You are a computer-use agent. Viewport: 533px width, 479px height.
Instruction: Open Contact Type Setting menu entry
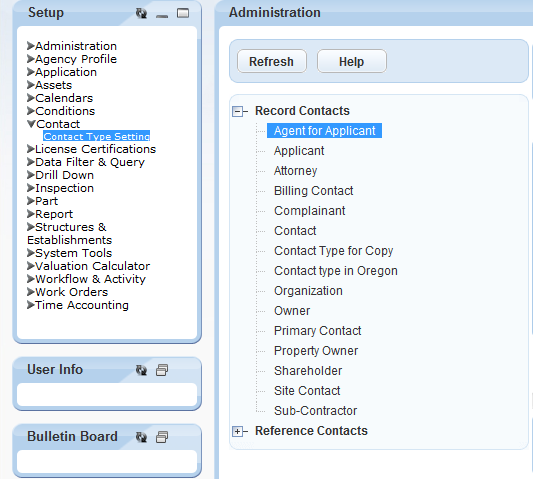[97, 136]
